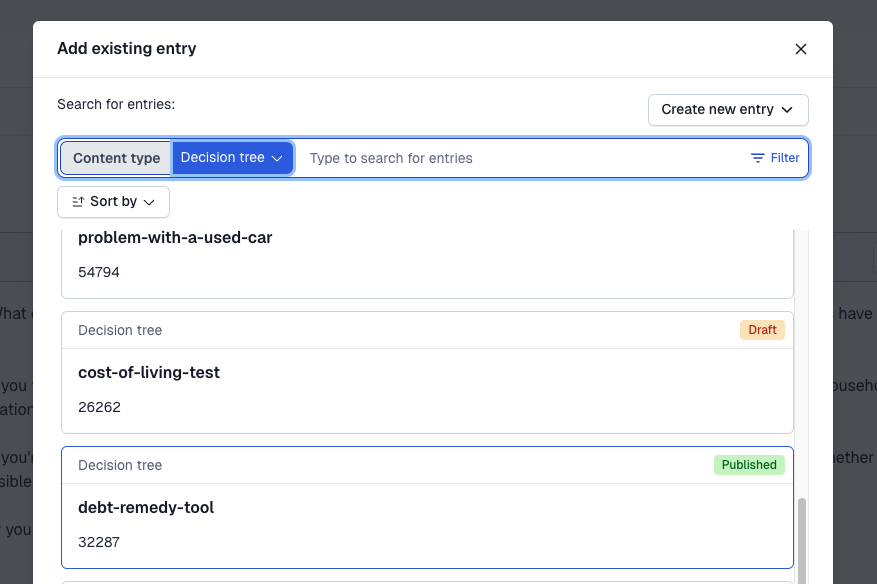The image size is (877, 584).
Task: Close the Add existing entry dialog
Action: click(x=800, y=49)
